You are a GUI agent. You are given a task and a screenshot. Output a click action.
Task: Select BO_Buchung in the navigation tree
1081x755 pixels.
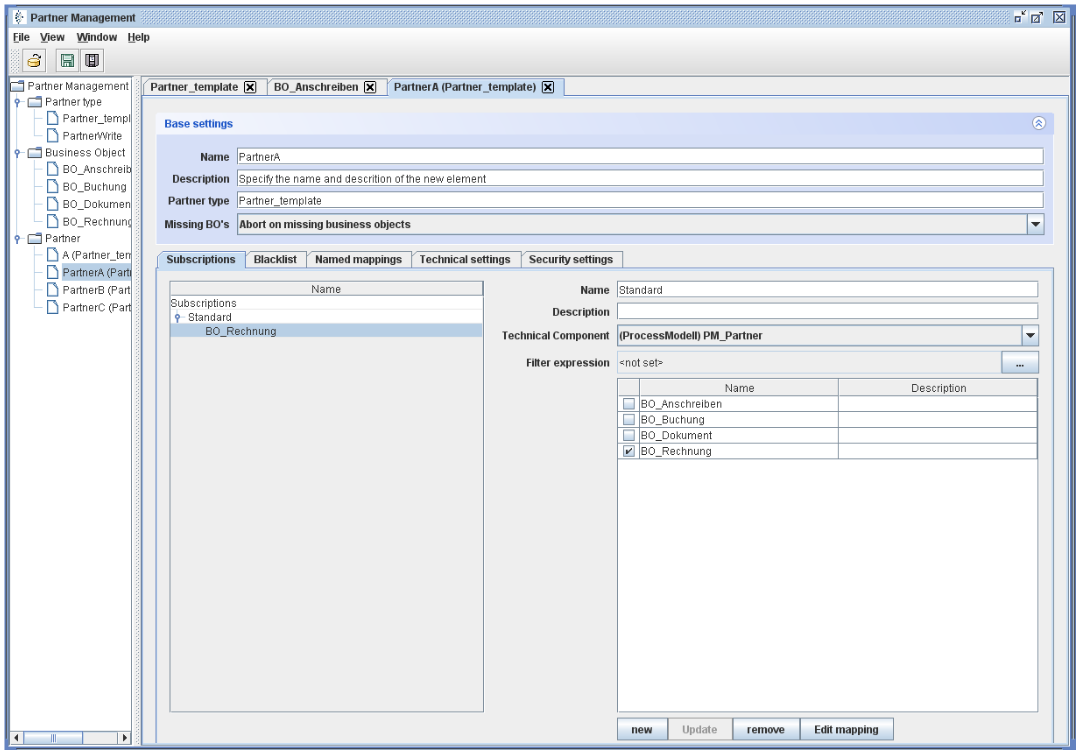tap(94, 187)
